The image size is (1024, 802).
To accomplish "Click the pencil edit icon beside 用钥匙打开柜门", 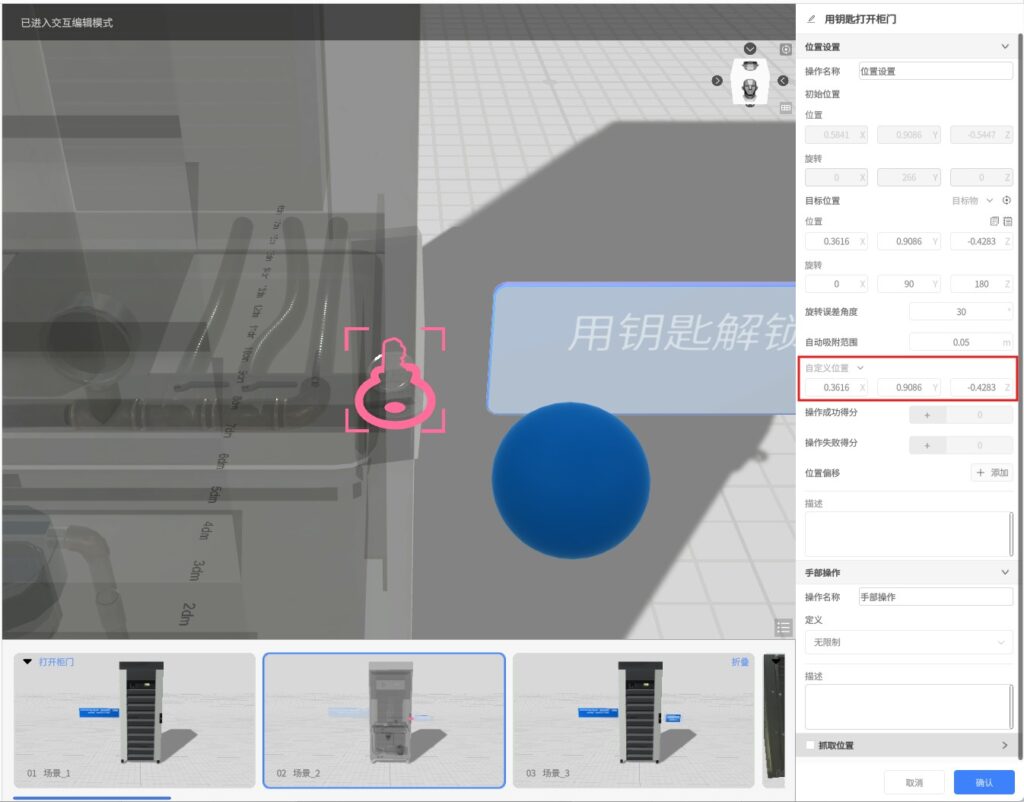I will point(811,18).
